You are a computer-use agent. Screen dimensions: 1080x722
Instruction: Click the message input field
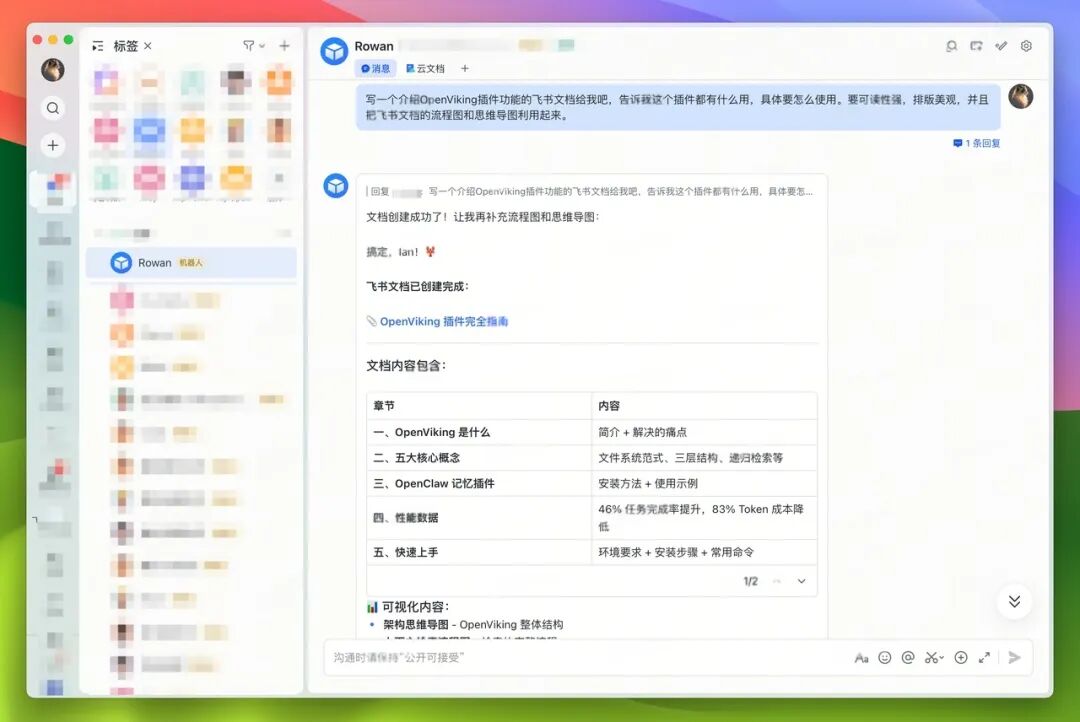click(x=585, y=658)
